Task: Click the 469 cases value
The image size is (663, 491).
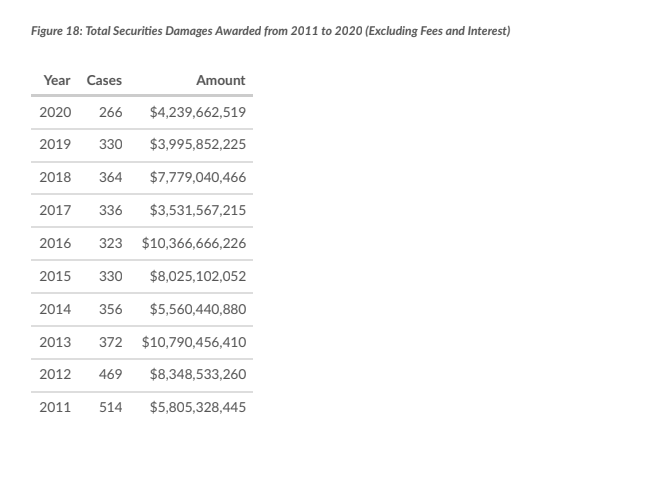Action: 111,375
